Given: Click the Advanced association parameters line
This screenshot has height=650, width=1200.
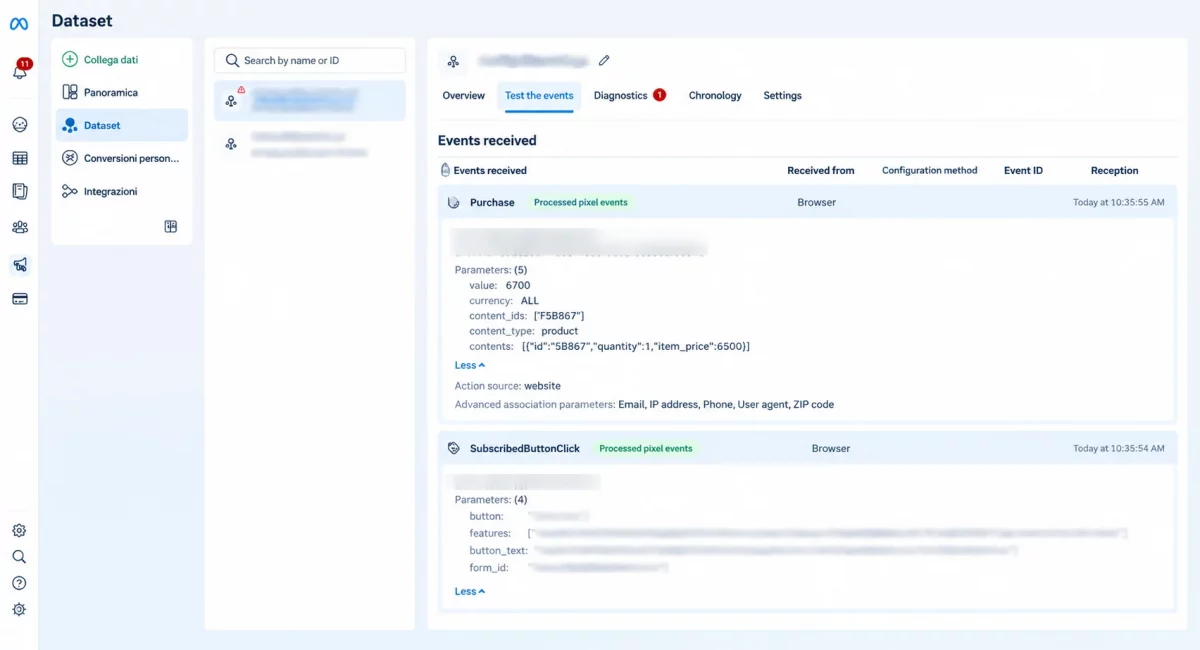Looking at the screenshot, I should tap(644, 404).
